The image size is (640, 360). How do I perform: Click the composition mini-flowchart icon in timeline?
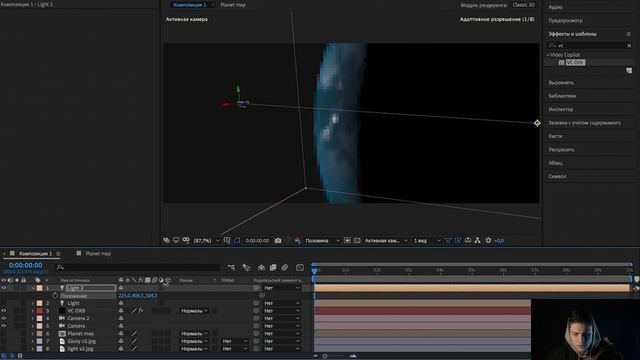[231, 268]
